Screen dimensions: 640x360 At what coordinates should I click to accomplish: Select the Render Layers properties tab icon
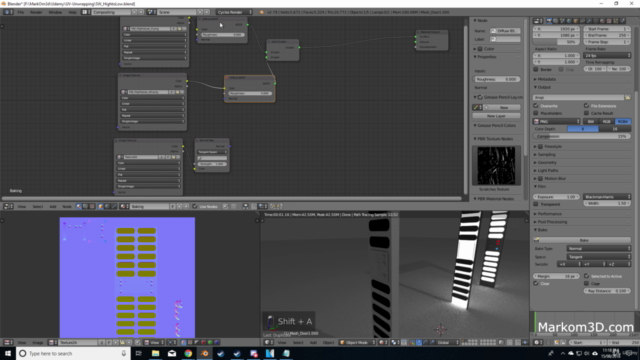(x=556, y=21)
